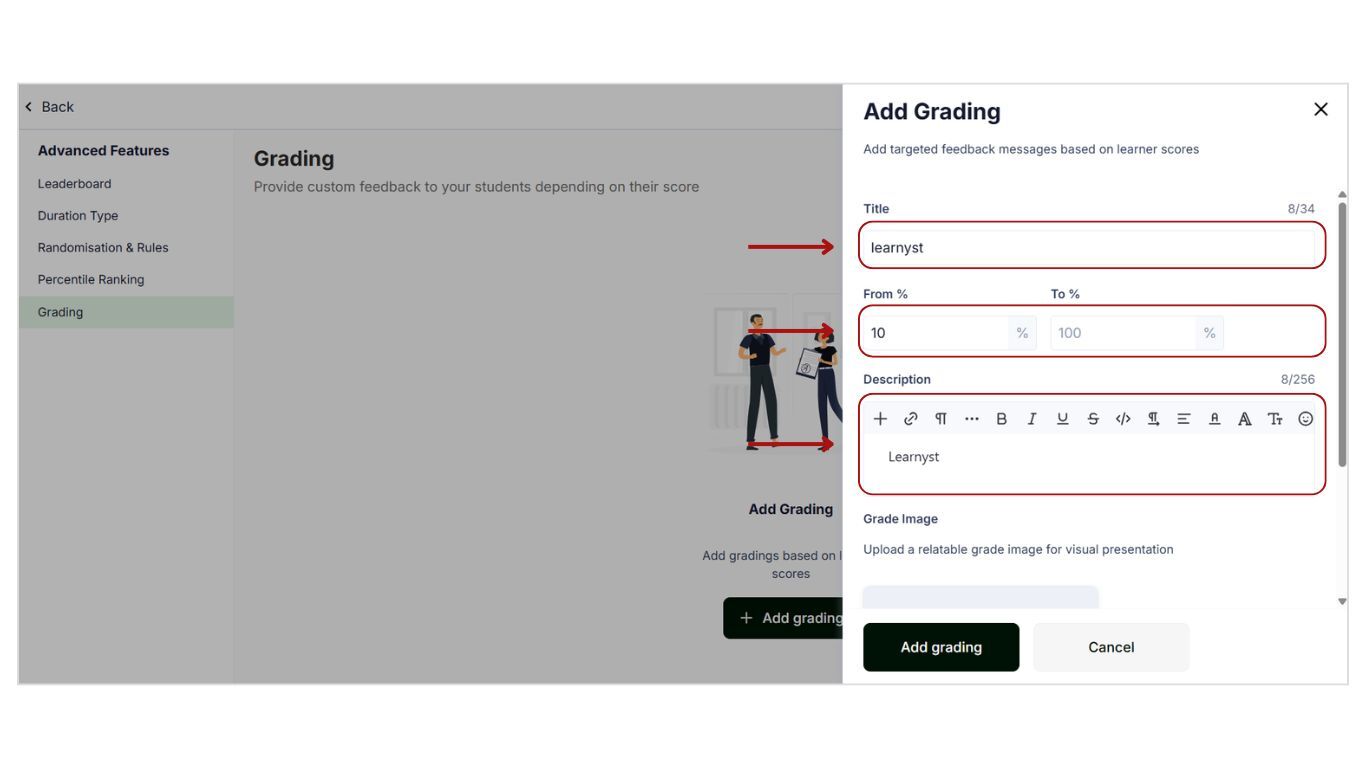
Task: Click the Advanced Features heading
Action: pos(104,151)
